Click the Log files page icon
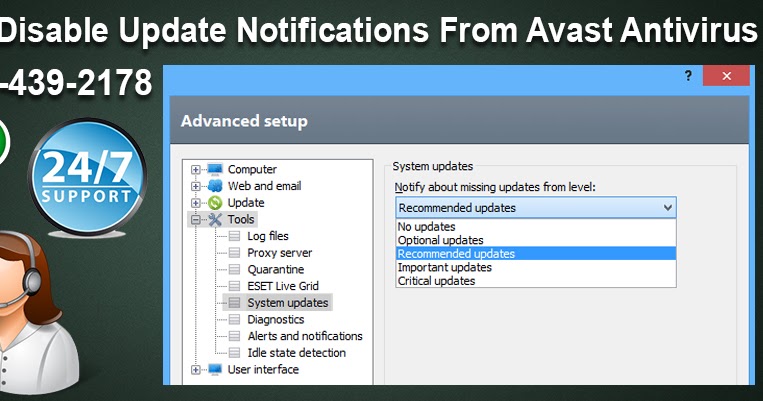 tap(235, 237)
